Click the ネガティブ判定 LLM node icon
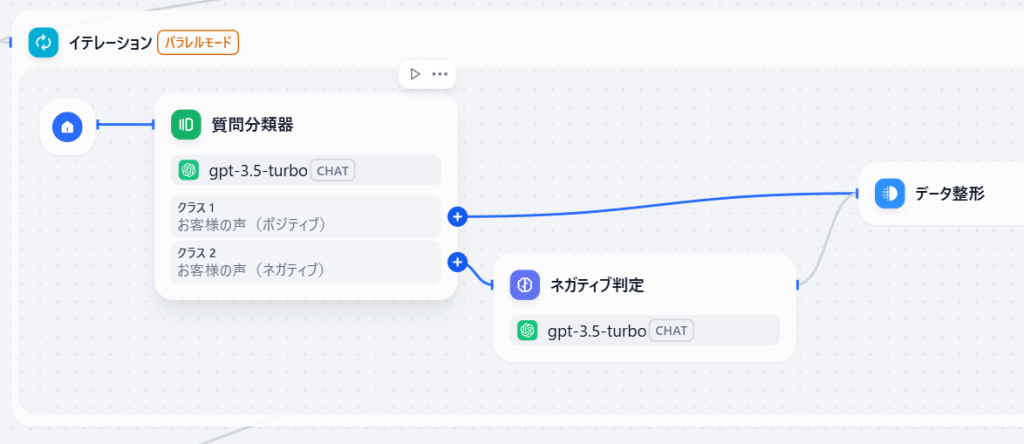Screen dimensions: 1024x444 point(525,285)
